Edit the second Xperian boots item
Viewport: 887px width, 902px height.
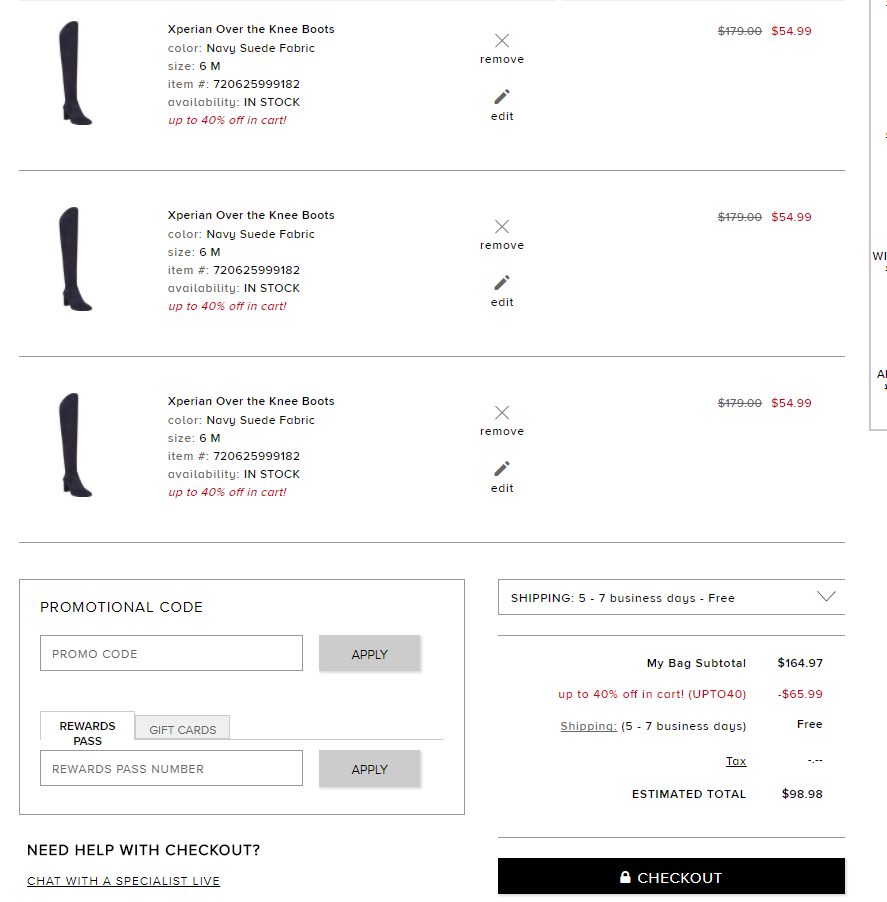501,289
